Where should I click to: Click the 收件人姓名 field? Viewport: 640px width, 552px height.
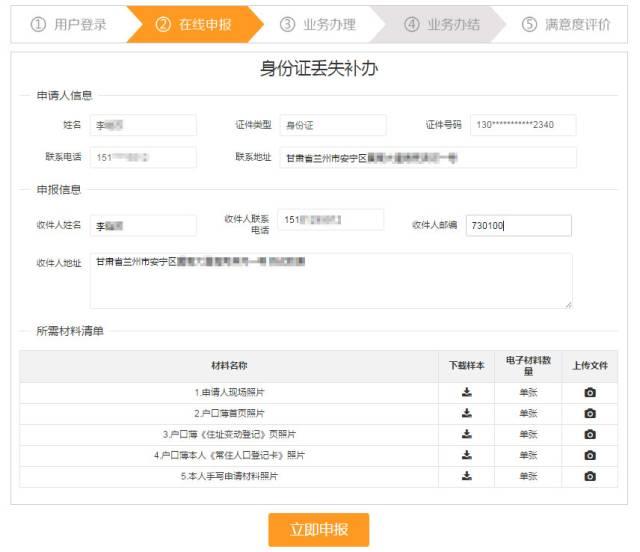click(x=143, y=226)
